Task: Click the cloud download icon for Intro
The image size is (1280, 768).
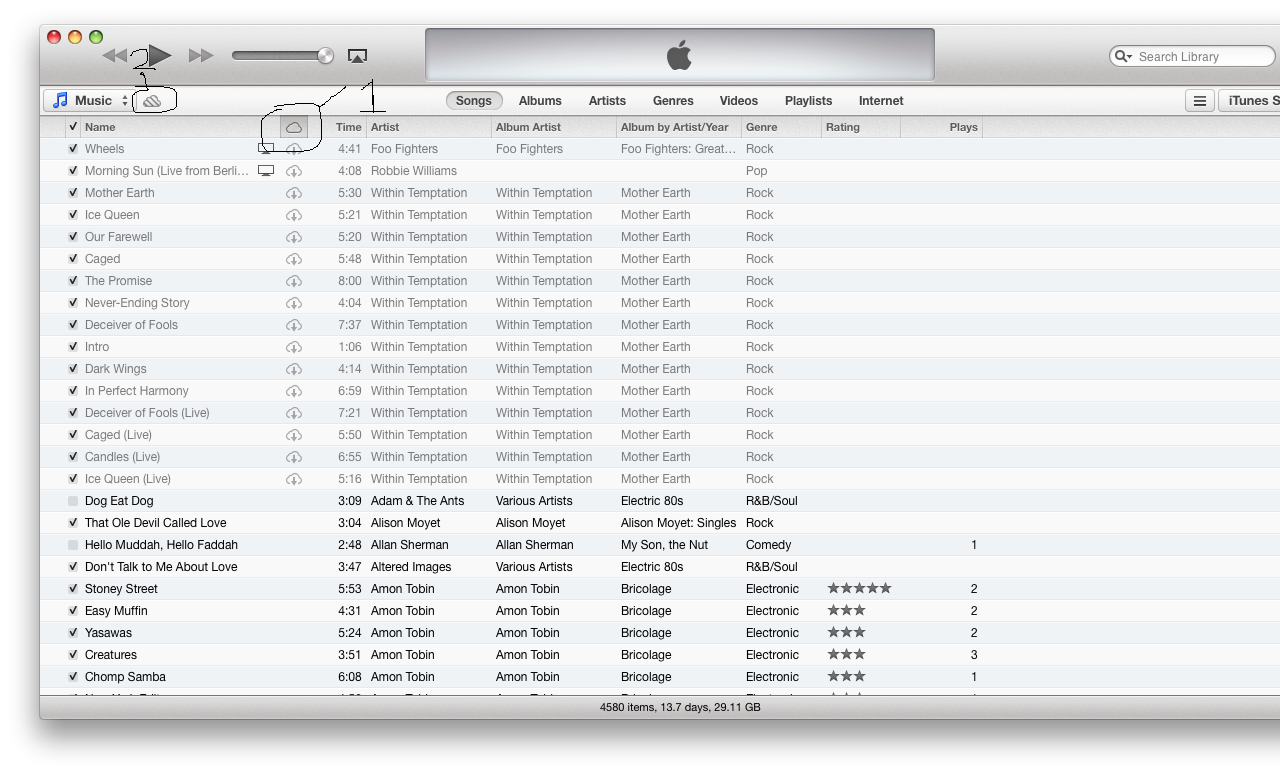Action: coord(294,347)
